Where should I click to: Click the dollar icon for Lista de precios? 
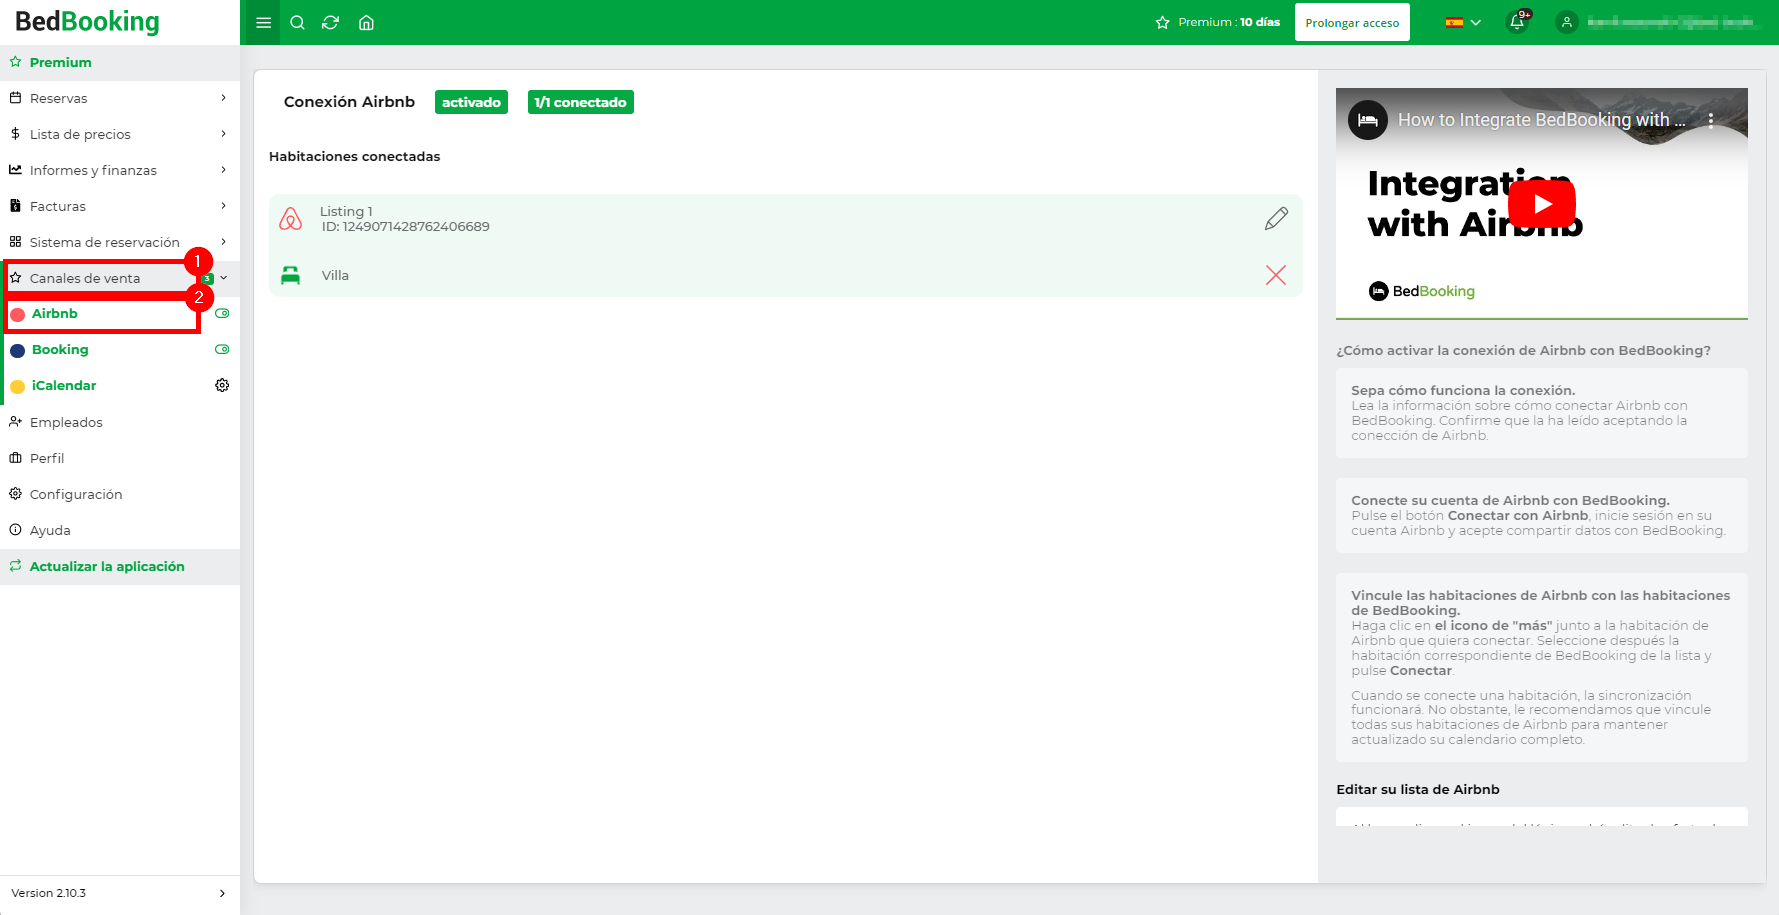point(15,134)
